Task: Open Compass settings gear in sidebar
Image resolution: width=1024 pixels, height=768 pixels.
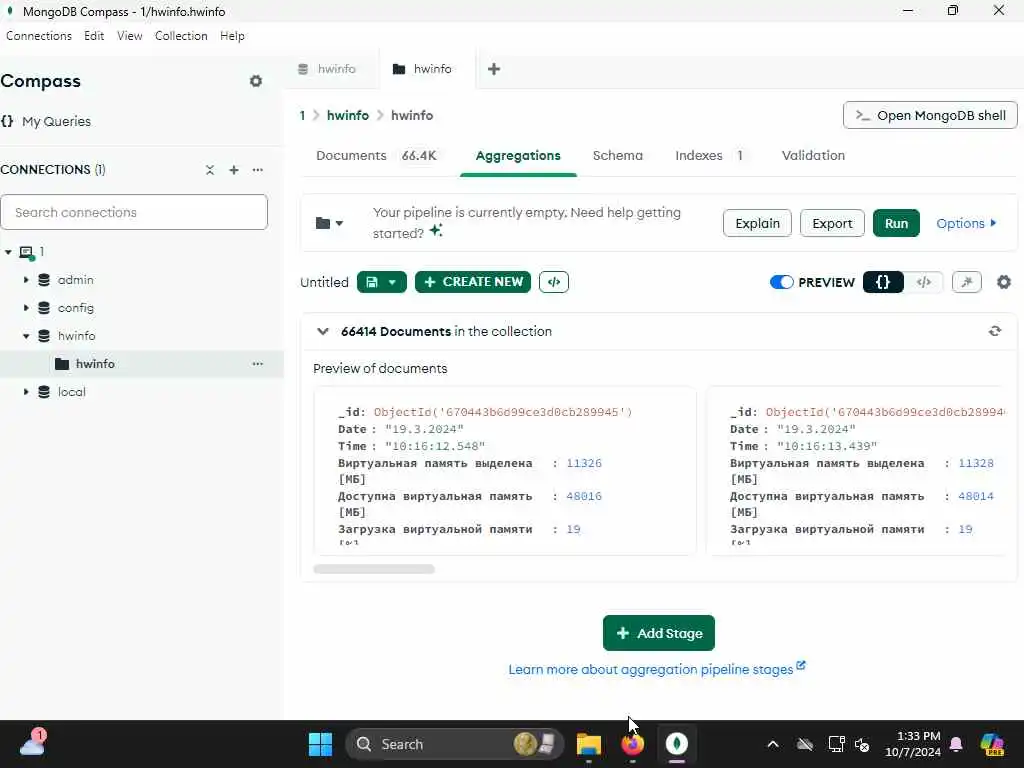Action: (x=256, y=81)
